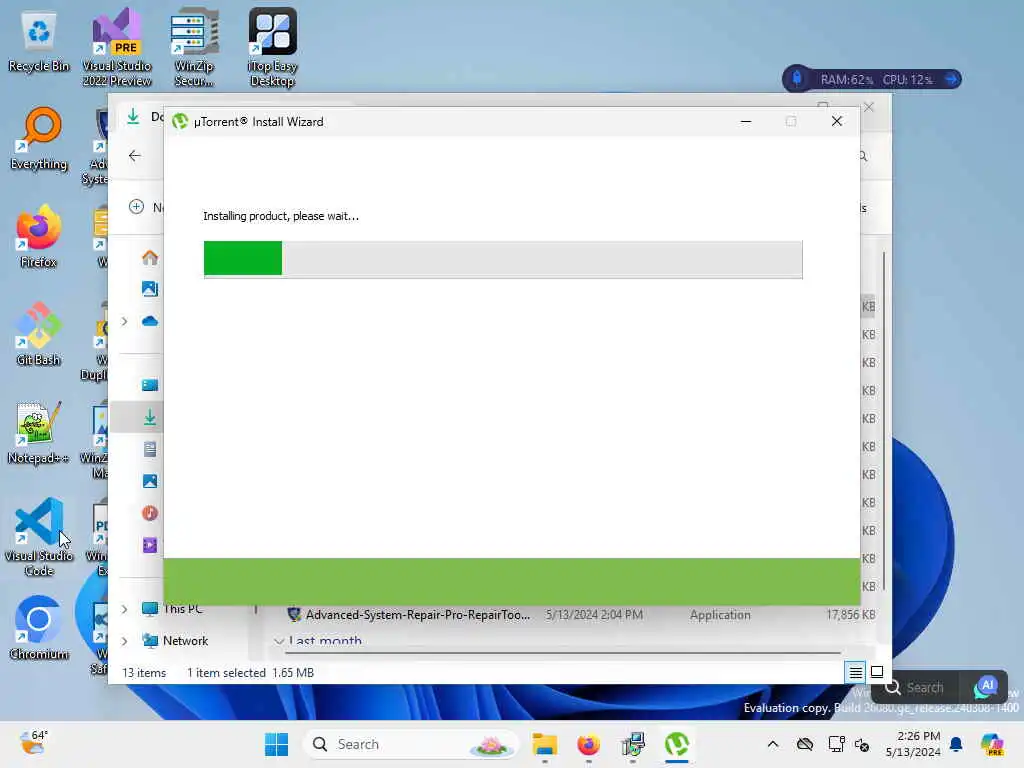Expand the Network tree node
The image size is (1024, 768).
pos(124,641)
